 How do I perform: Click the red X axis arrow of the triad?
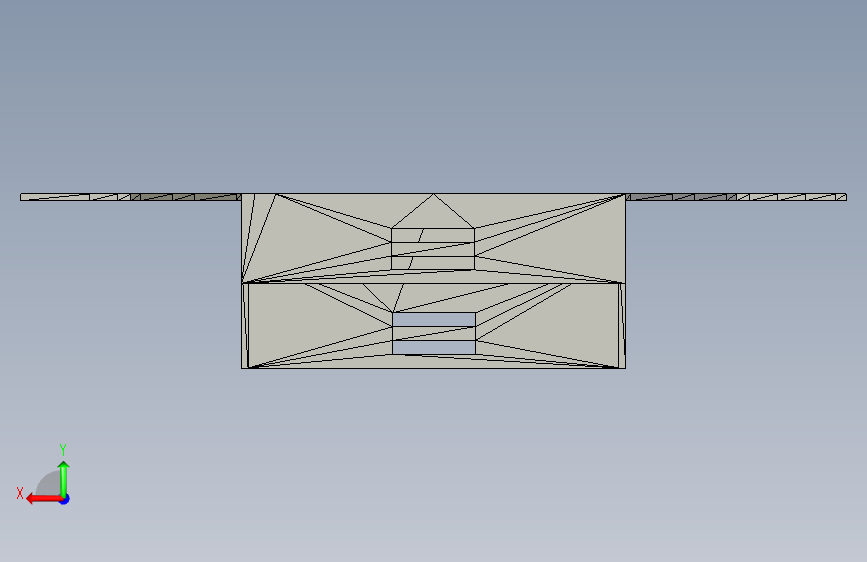pos(44,499)
